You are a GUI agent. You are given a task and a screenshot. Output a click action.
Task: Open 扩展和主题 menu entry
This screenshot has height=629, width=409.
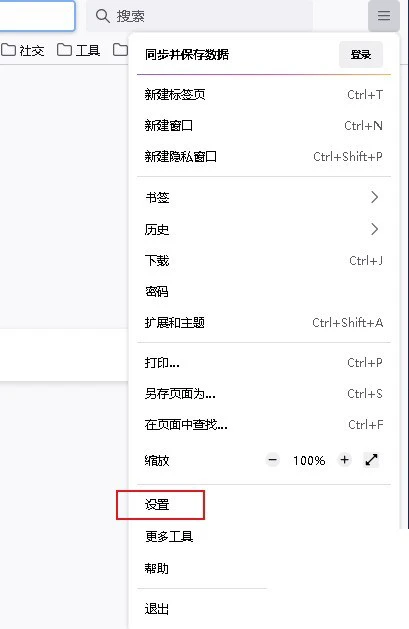pyautogui.click(x=263, y=323)
